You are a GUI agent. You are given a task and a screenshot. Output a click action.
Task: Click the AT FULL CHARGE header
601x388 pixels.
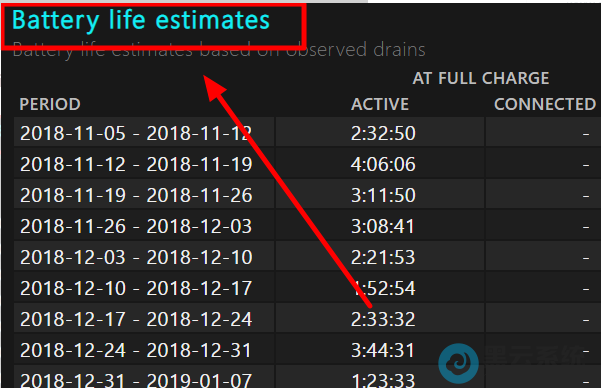tap(481, 78)
